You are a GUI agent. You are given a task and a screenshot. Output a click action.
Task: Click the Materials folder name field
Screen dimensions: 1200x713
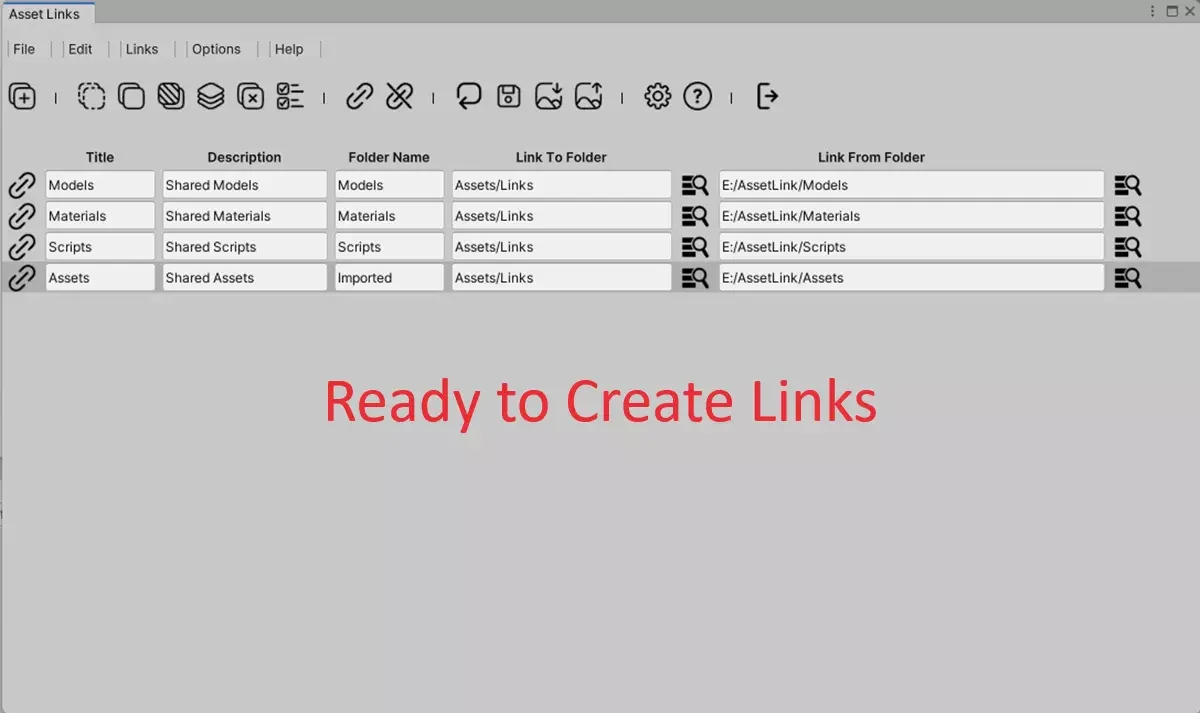389,216
